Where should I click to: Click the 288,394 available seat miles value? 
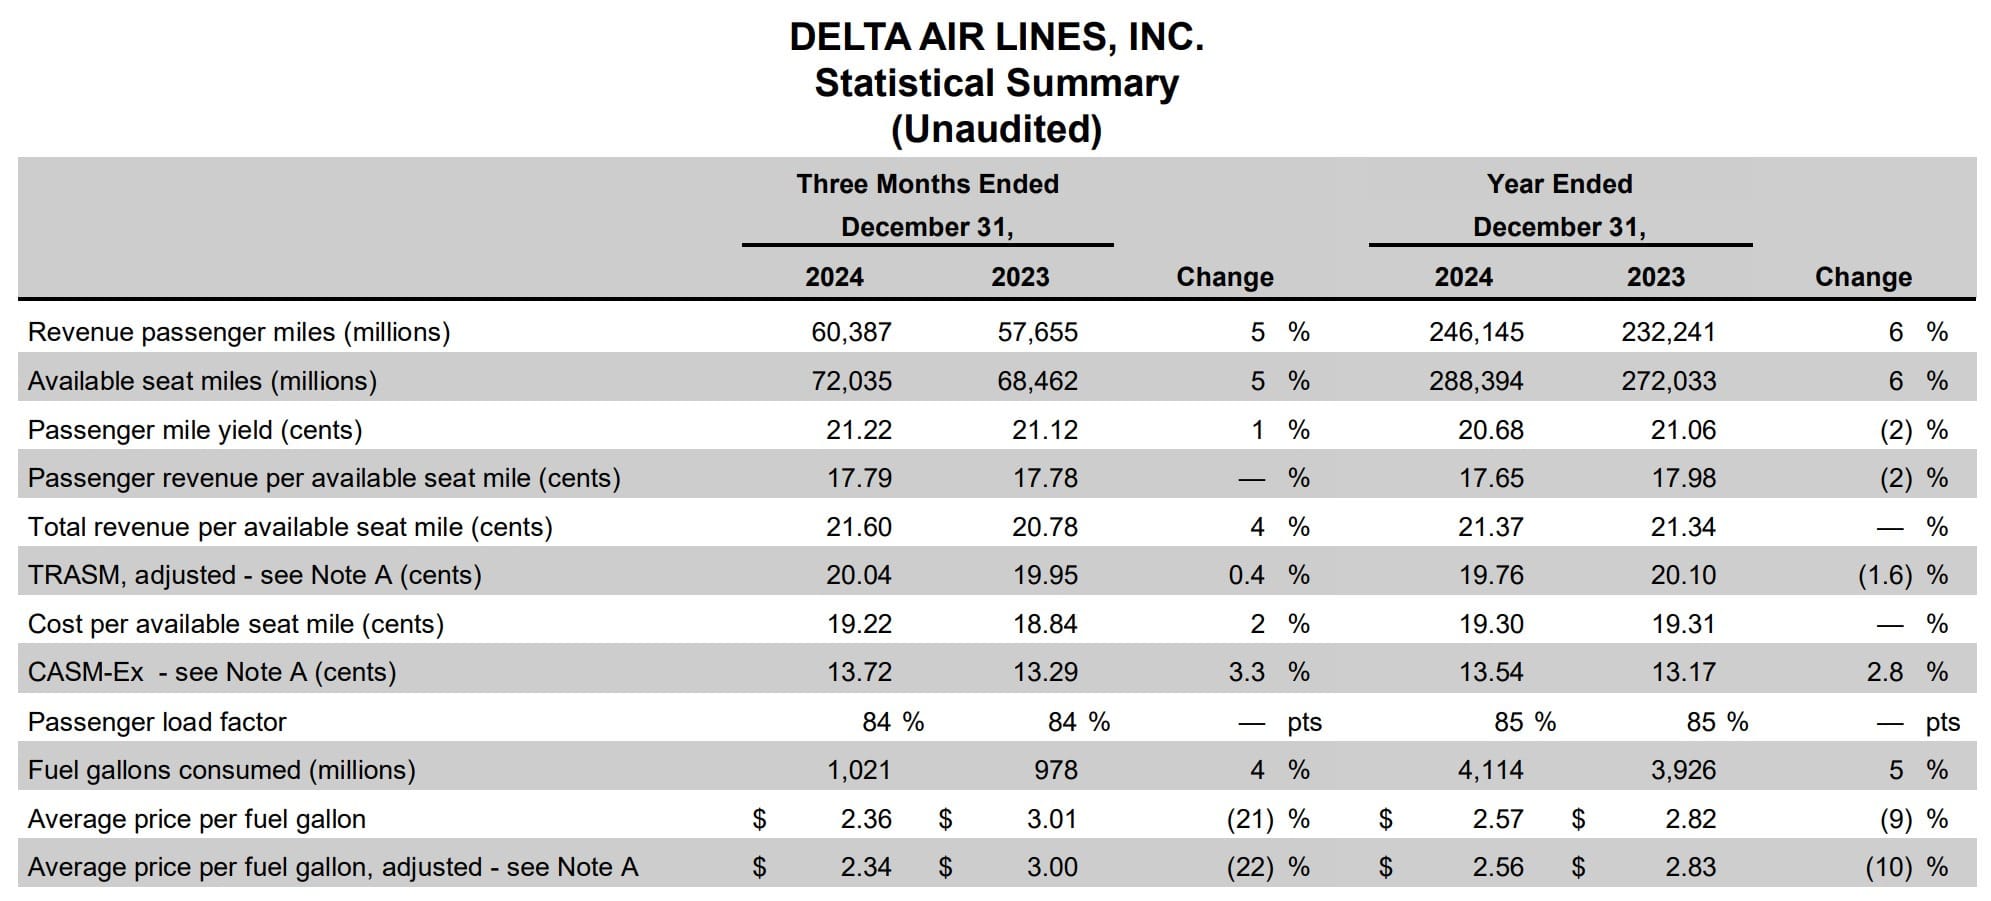(1476, 381)
